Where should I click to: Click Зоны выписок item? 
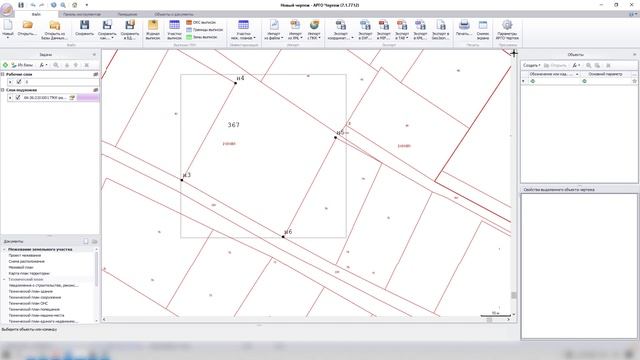[x=202, y=37]
